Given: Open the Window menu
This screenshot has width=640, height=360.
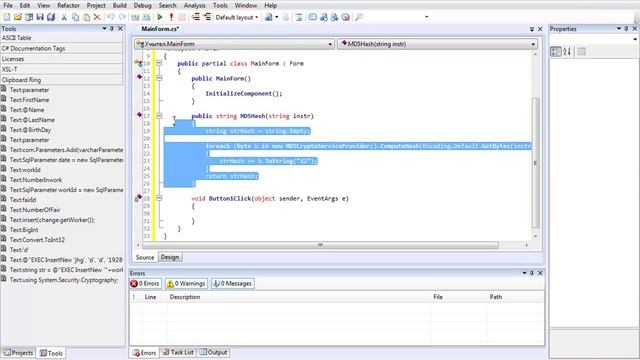Looking at the screenshot, I should click(x=245, y=5).
